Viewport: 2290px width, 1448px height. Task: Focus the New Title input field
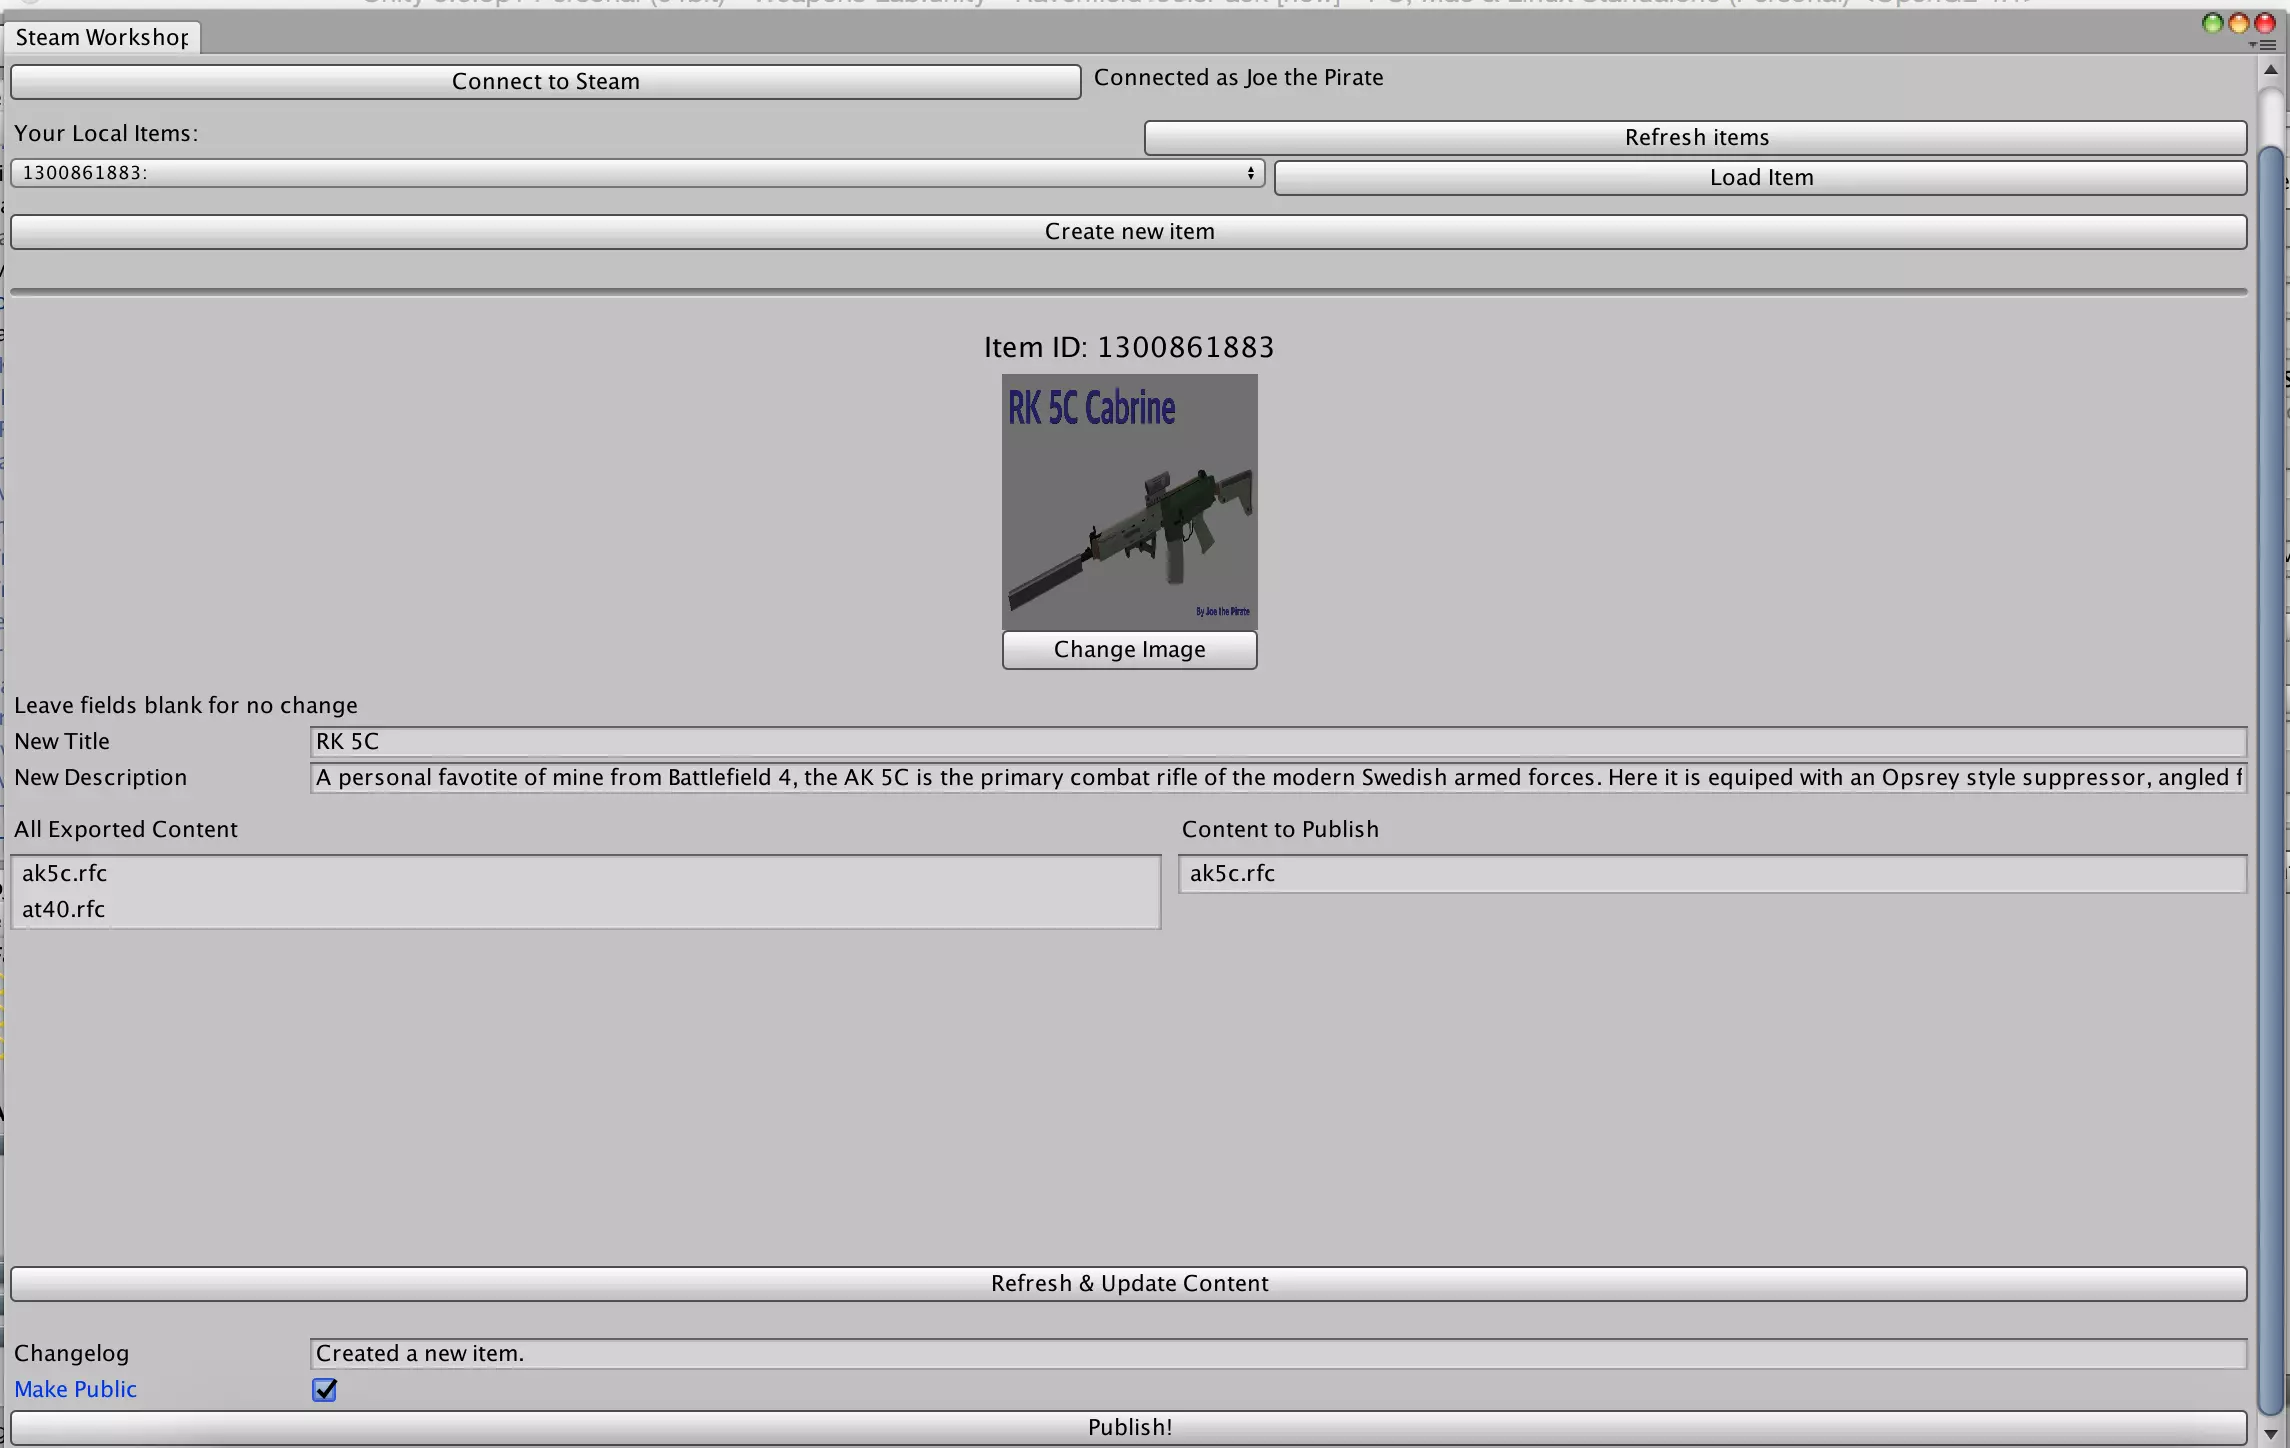click(x=1277, y=741)
